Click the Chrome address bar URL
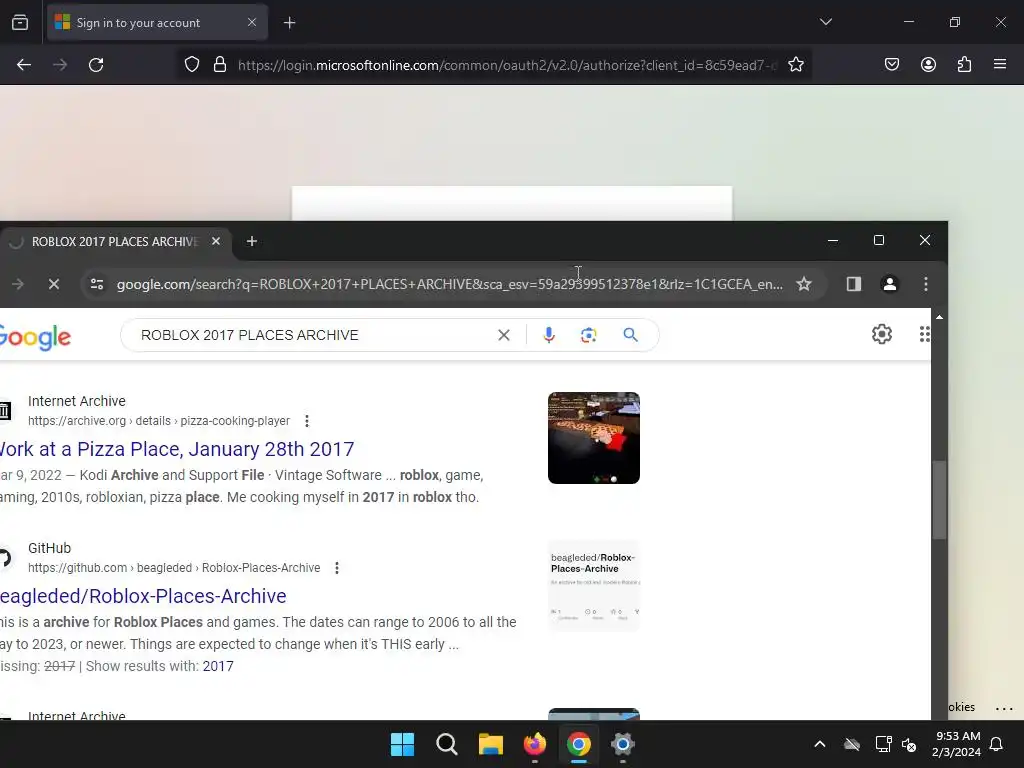This screenshot has height=768, width=1024. coord(449,284)
